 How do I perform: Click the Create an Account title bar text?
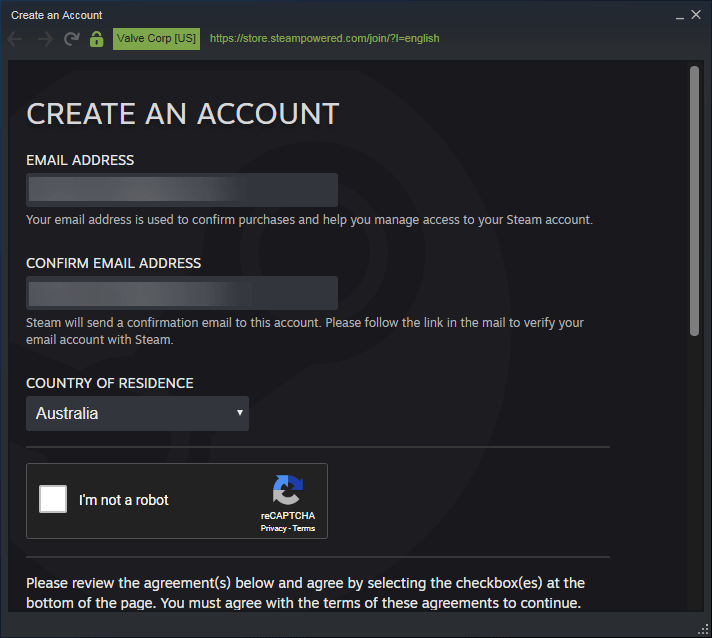pos(56,15)
